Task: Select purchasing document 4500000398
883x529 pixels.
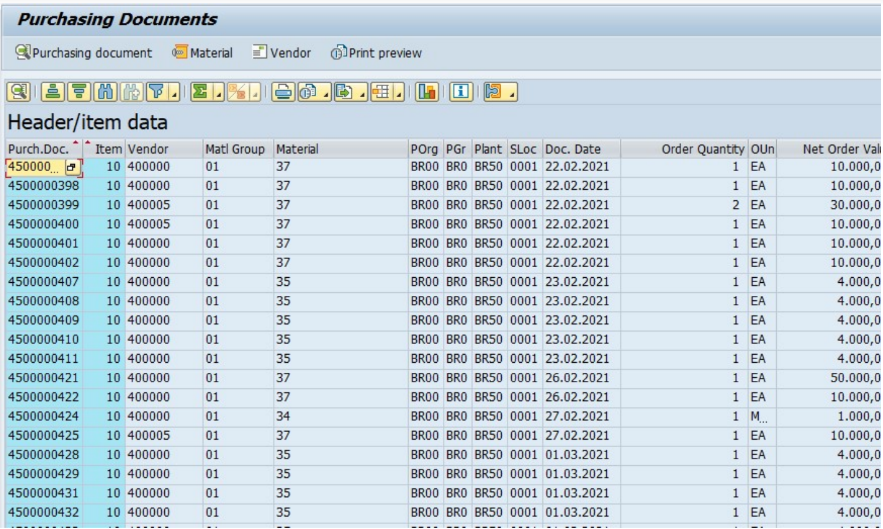Action: pos(43,186)
